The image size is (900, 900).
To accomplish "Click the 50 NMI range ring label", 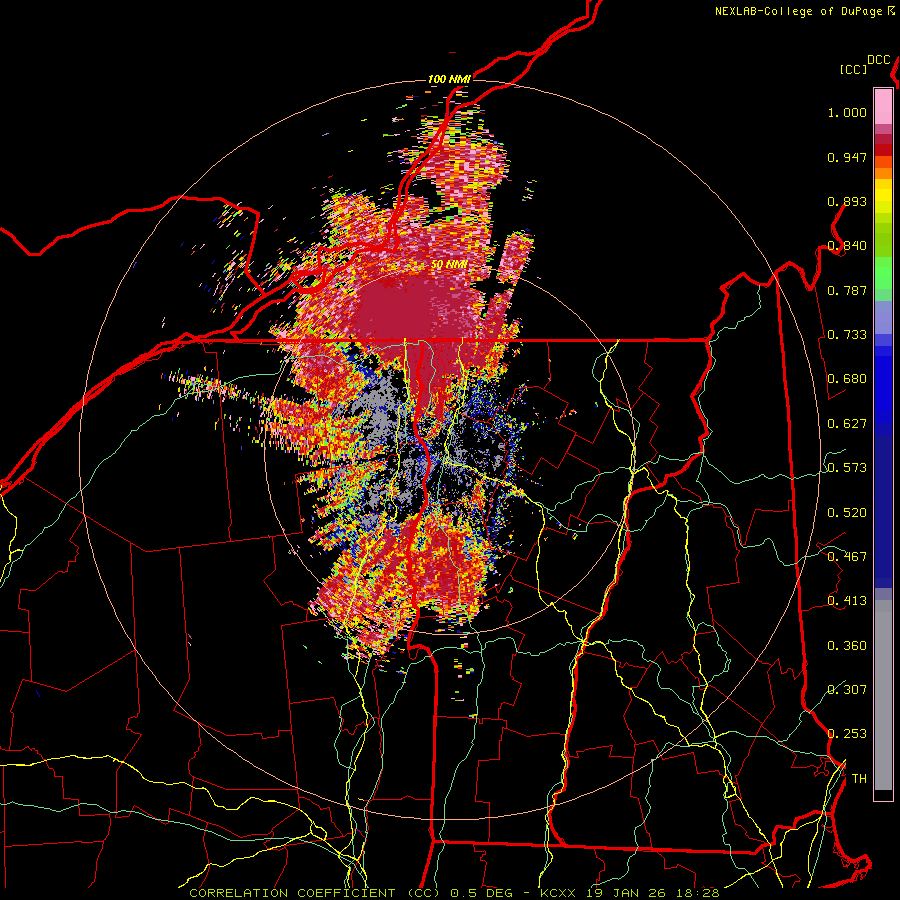I will coord(449,265).
